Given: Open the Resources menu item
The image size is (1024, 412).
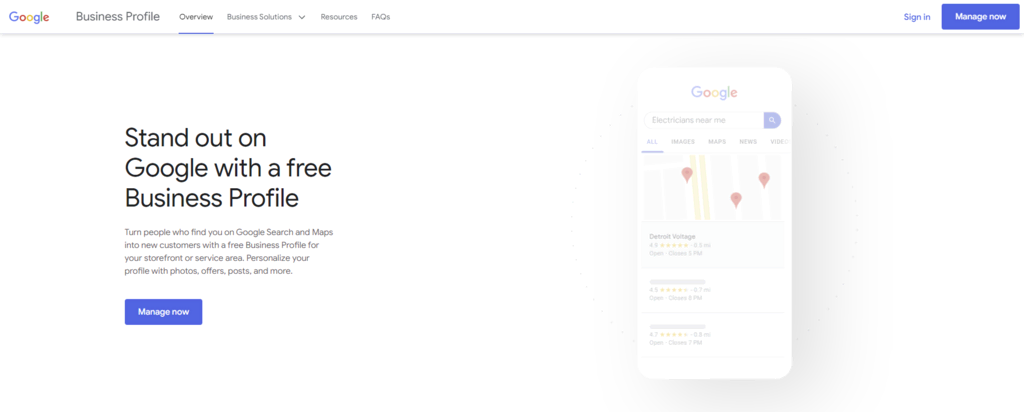Looking at the screenshot, I should [339, 17].
